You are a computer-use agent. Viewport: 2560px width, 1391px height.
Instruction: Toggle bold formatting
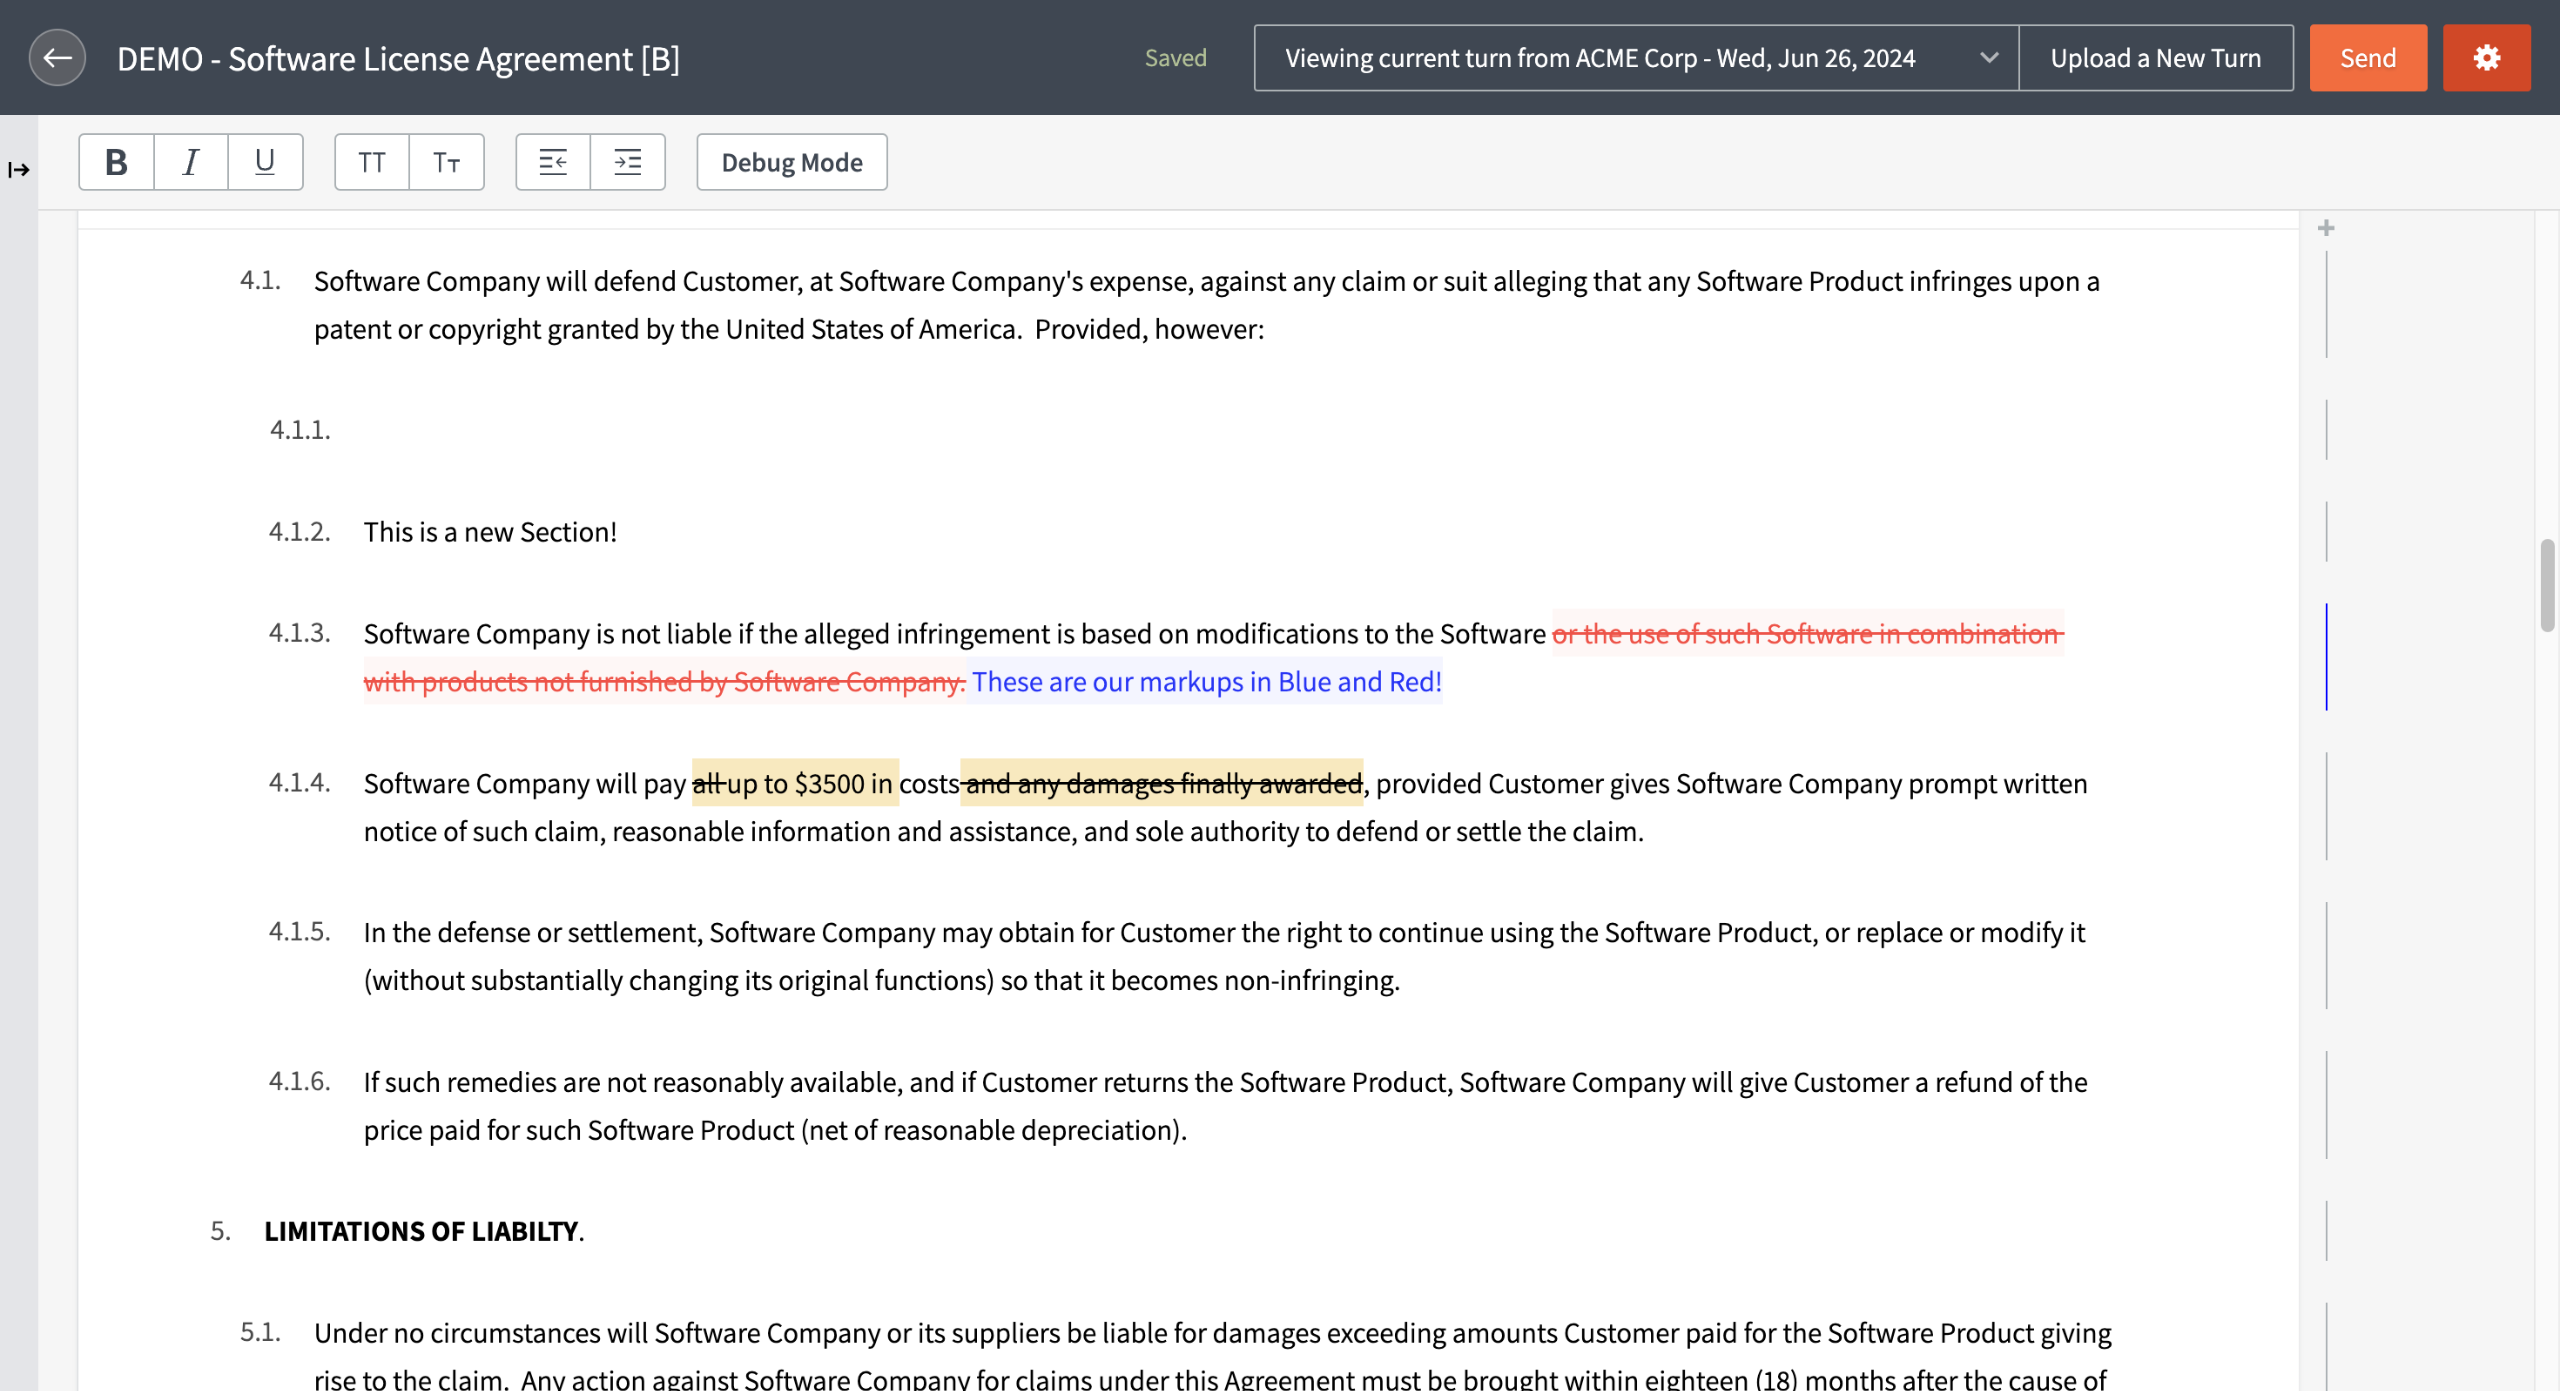pos(116,162)
